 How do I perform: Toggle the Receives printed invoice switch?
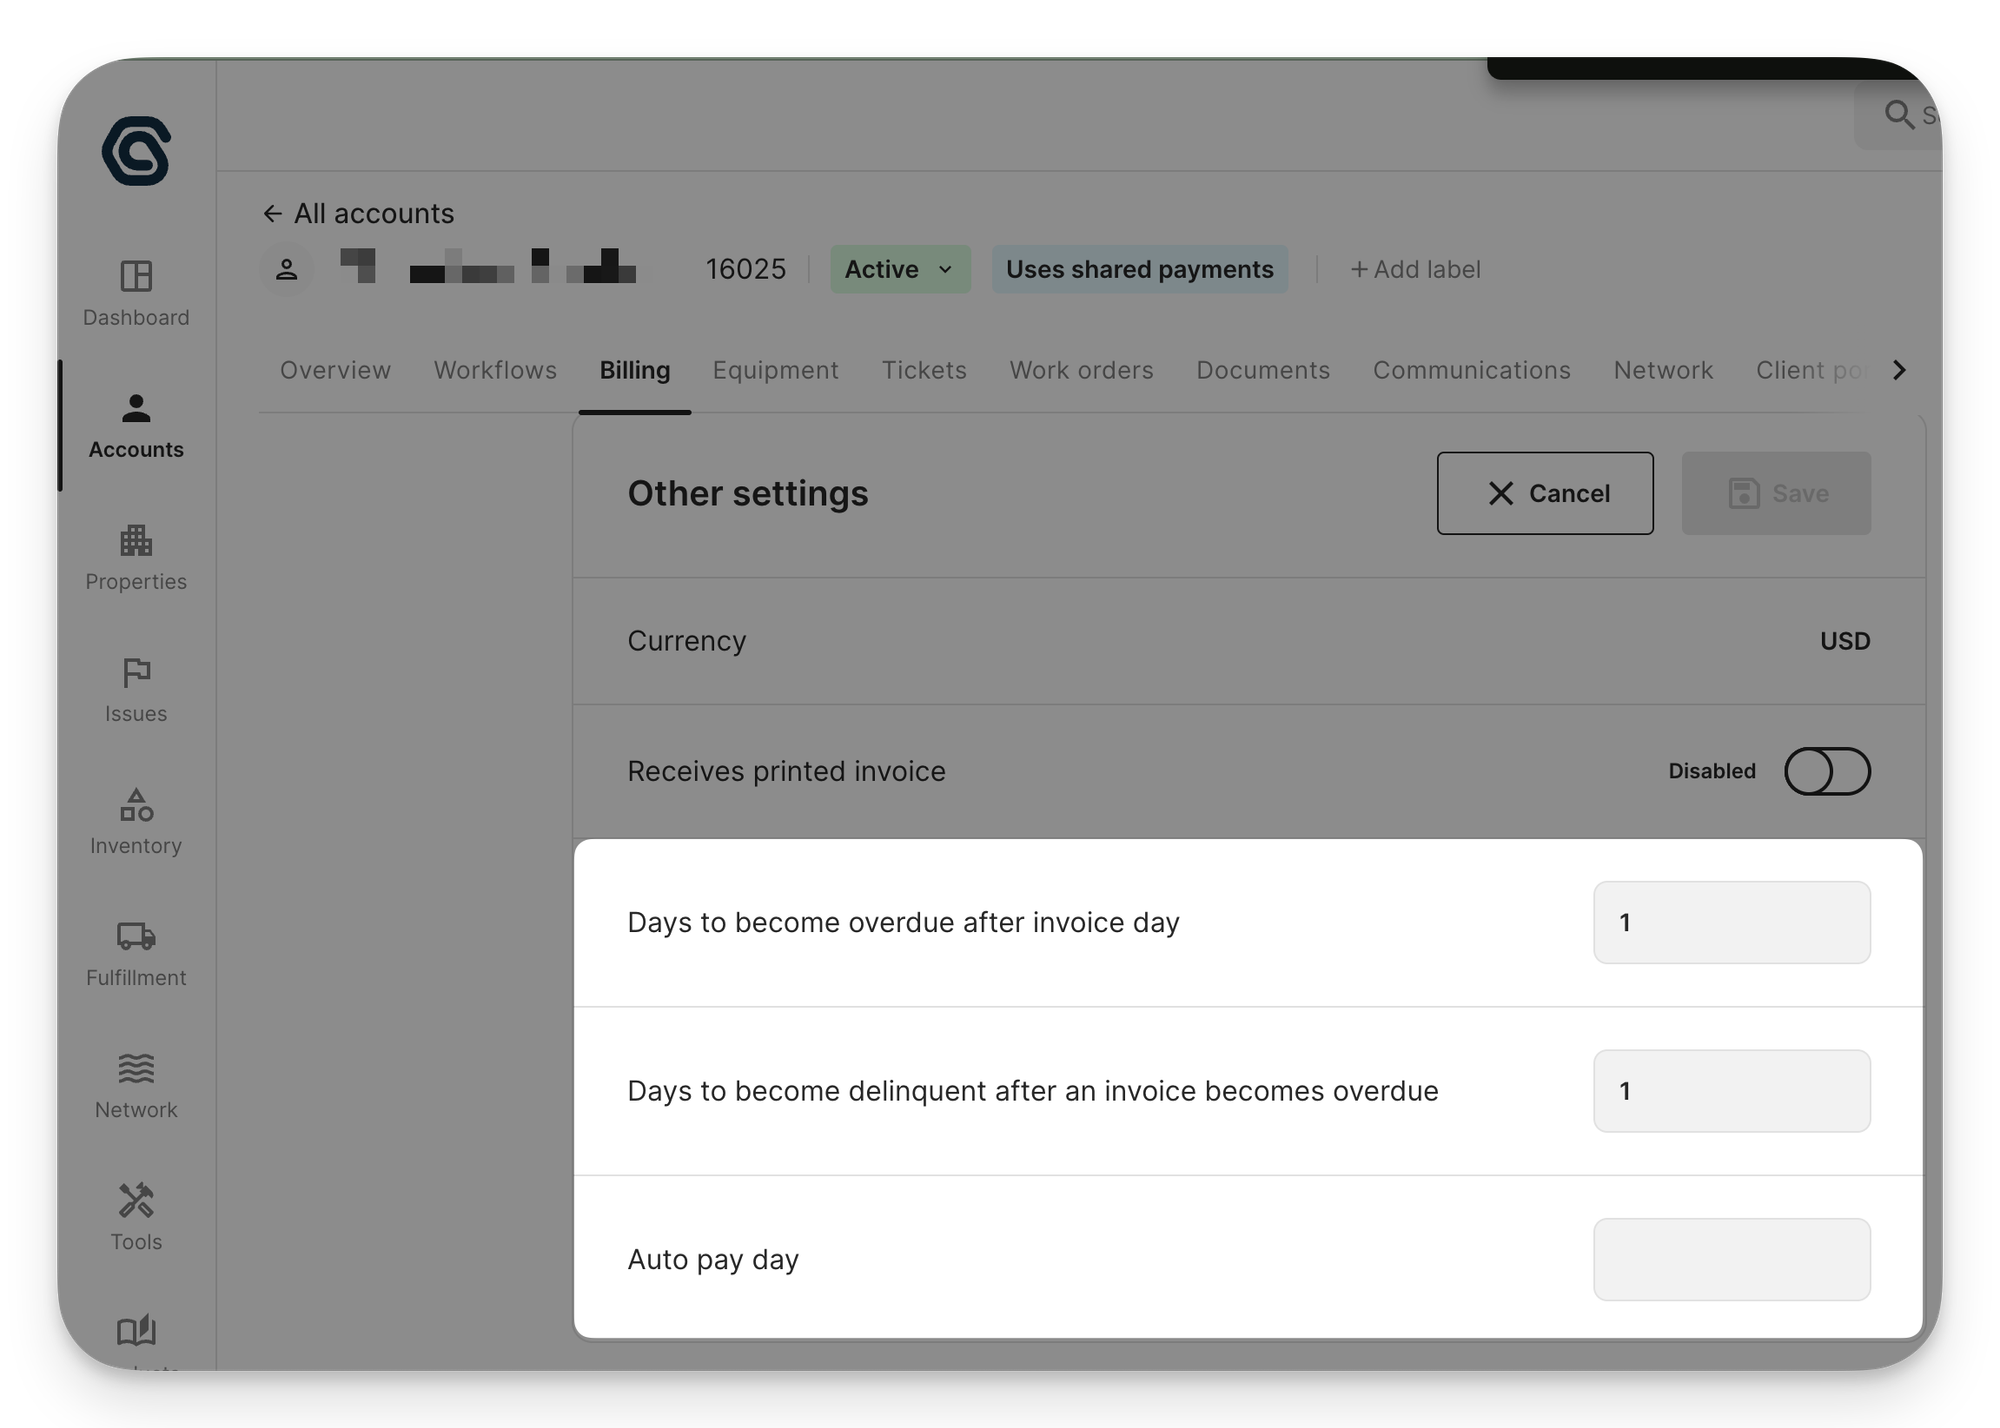1827,771
